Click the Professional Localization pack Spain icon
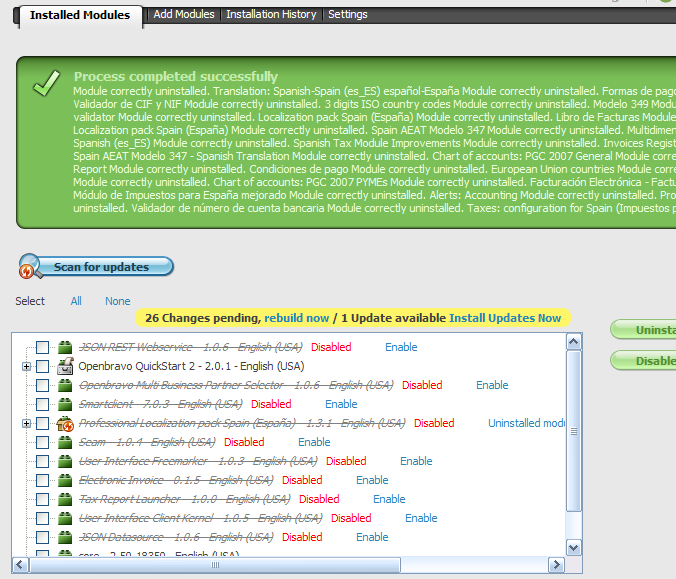Image resolution: width=676 pixels, height=579 pixels. [x=65, y=423]
